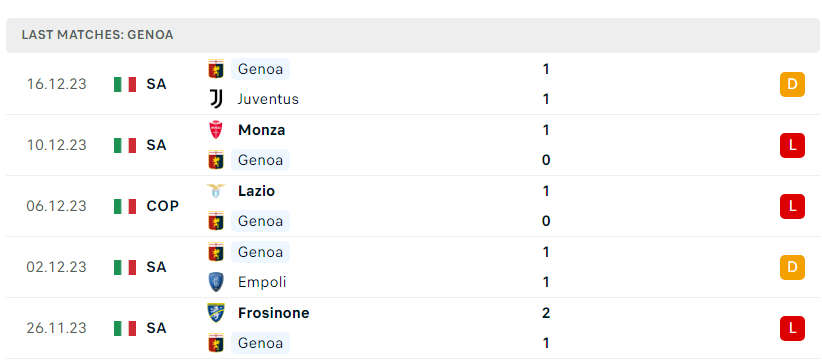Click Genoa crest in 16.12.23 match
This screenshot has width=822, height=361.
[216, 69]
